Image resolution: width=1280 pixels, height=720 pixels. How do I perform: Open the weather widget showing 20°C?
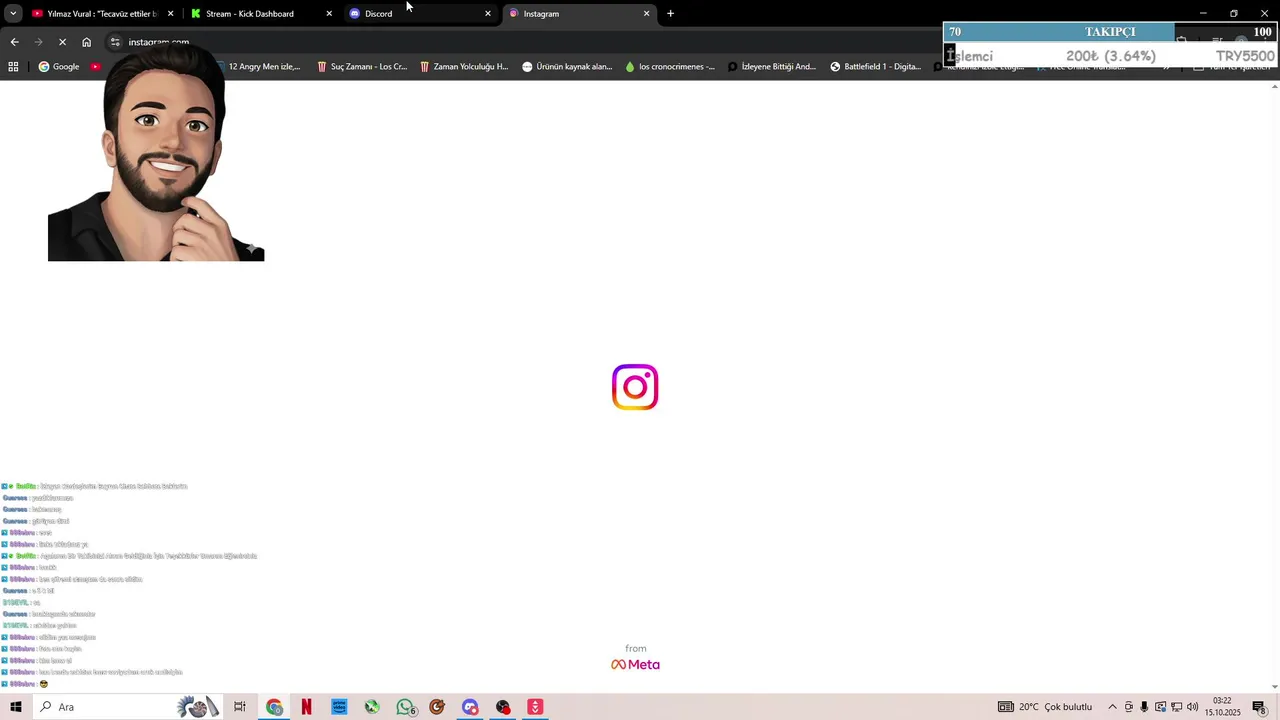tap(1045, 707)
